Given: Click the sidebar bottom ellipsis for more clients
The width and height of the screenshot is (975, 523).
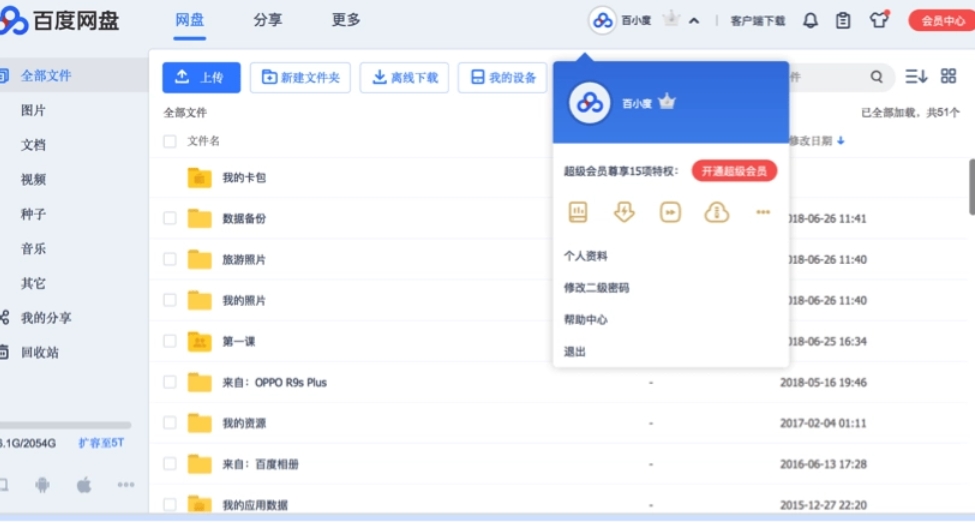Looking at the screenshot, I should [x=126, y=484].
